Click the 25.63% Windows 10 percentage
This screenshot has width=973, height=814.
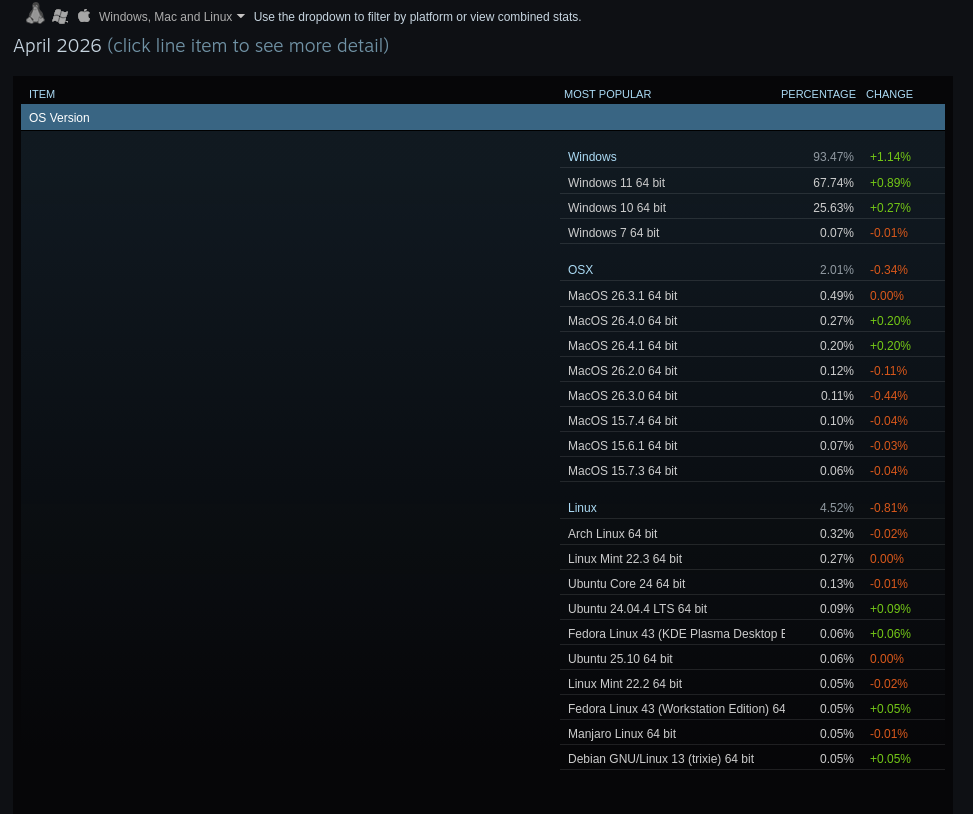click(x=833, y=207)
